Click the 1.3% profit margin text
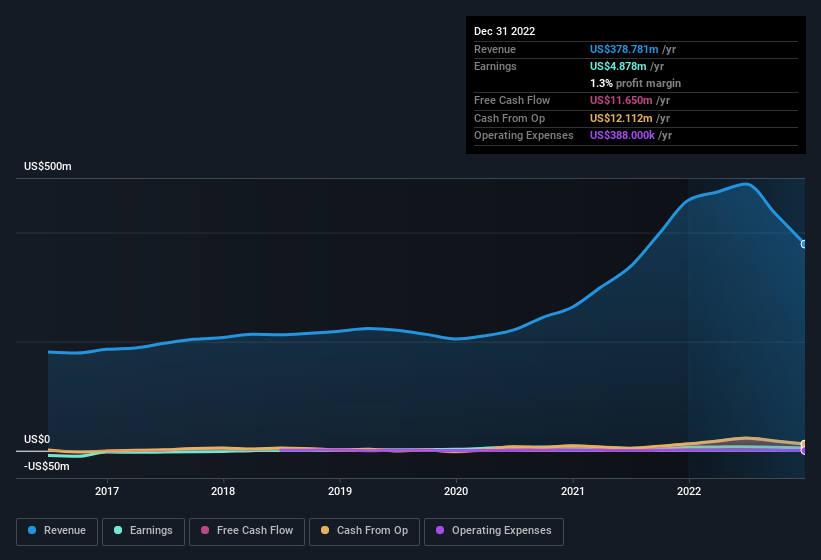The image size is (821, 560). pos(636,83)
